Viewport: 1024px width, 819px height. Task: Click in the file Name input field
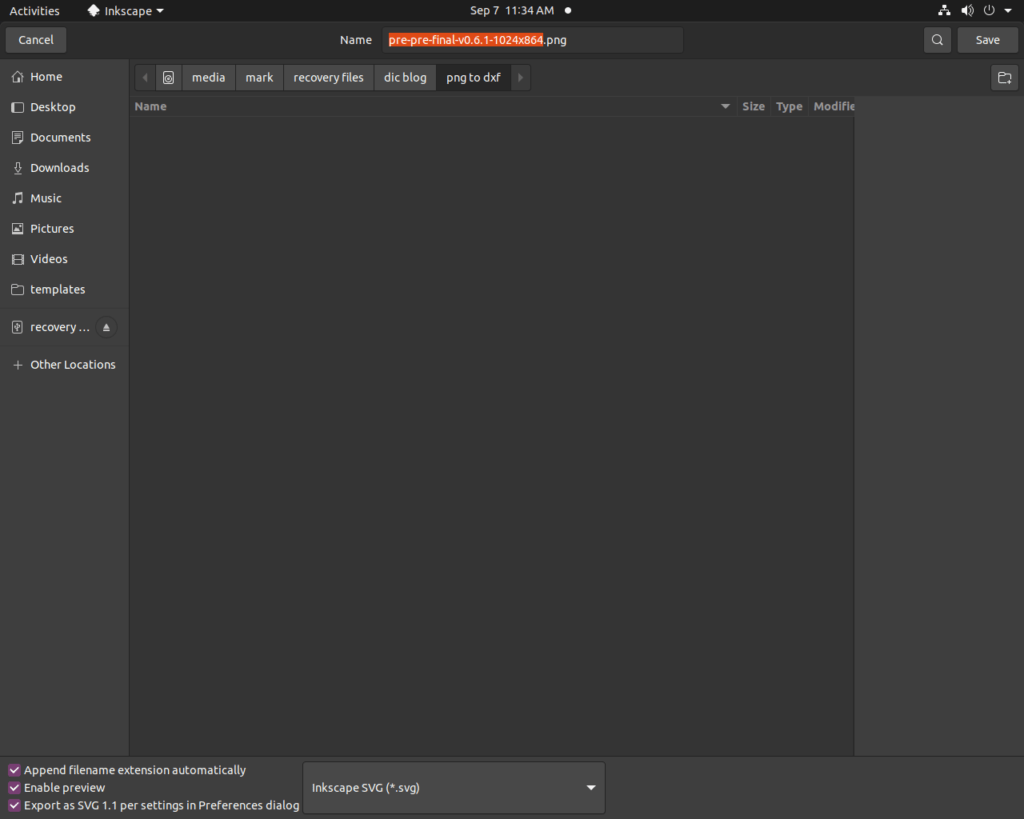coord(533,40)
